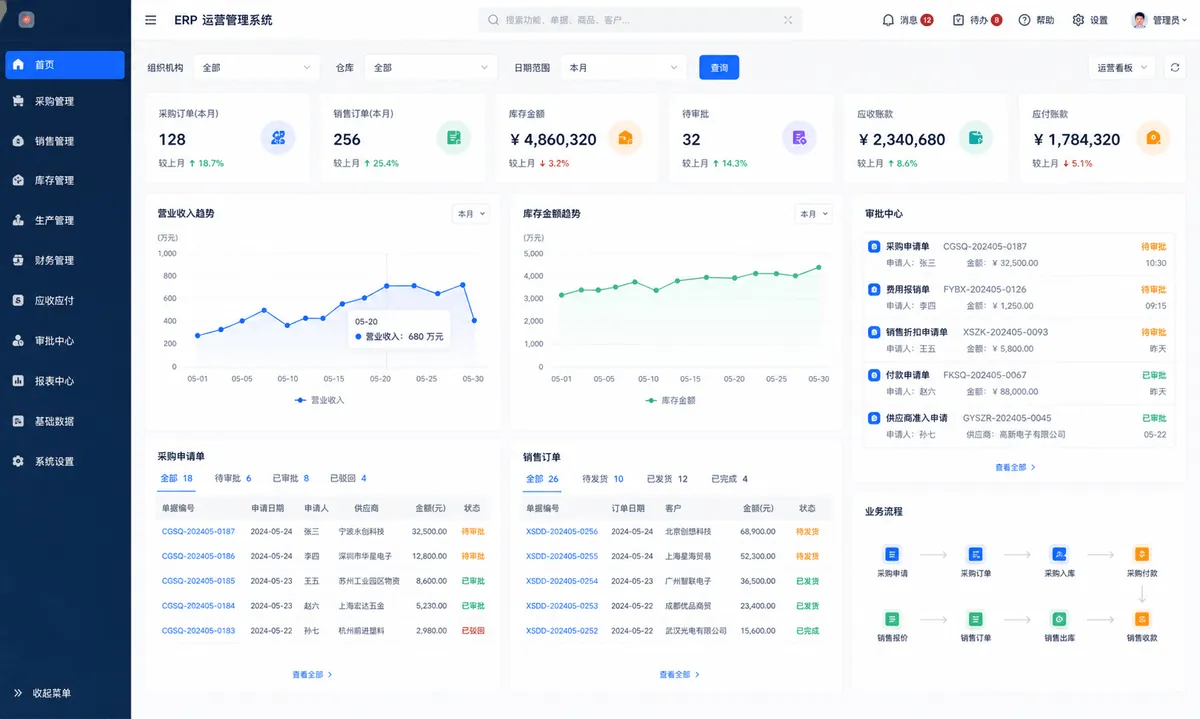Open 销售管理 in the sidebar
This screenshot has height=719, width=1200.
coord(65,141)
